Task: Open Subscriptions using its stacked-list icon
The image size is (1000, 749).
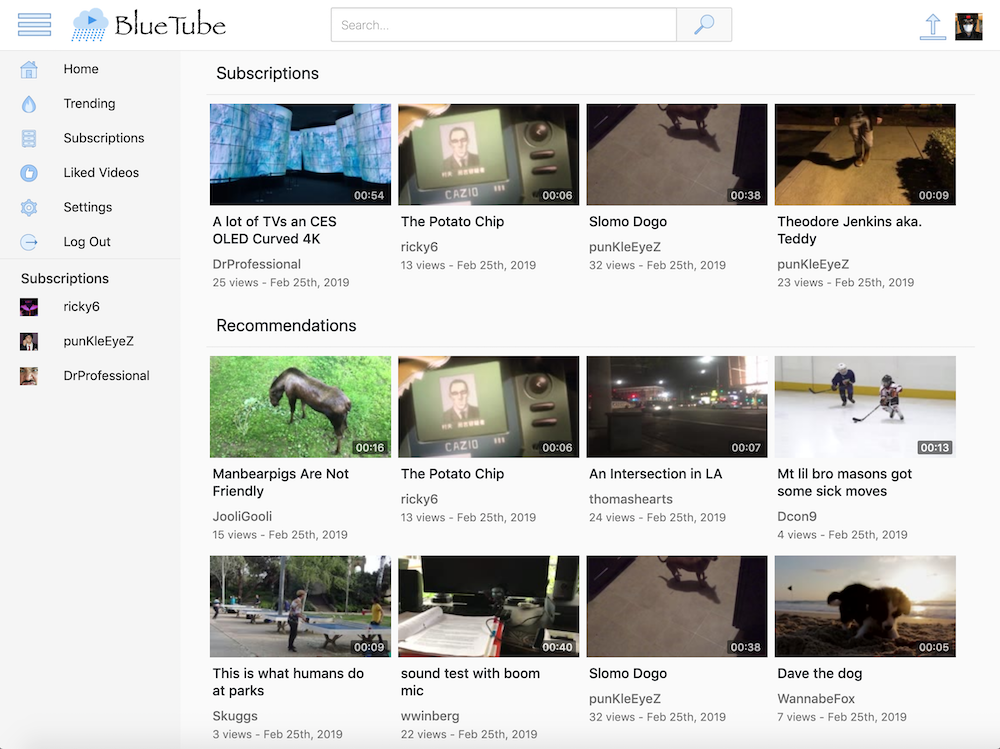Action: [29, 138]
